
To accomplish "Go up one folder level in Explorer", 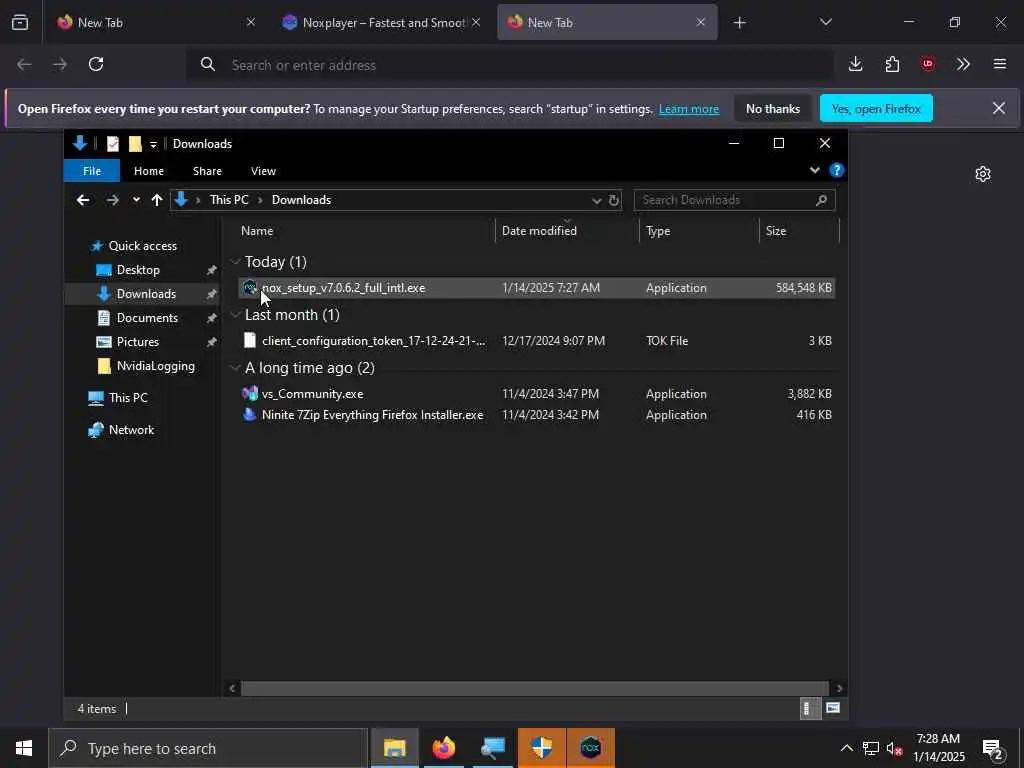I will click(x=157, y=200).
